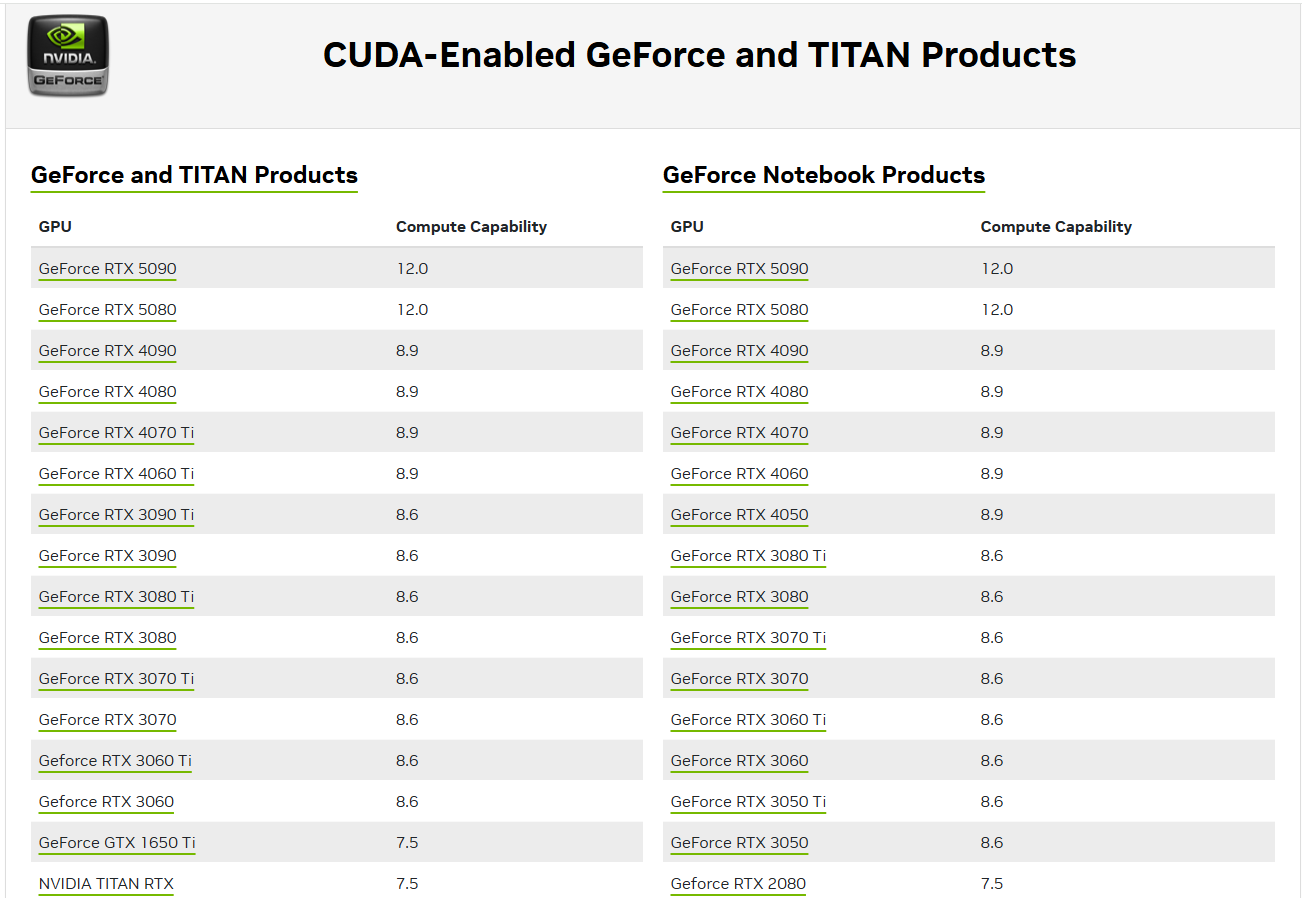Open GeForce RTX 4080 in Notebook Products table
1302x898 pixels.
[739, 391]
